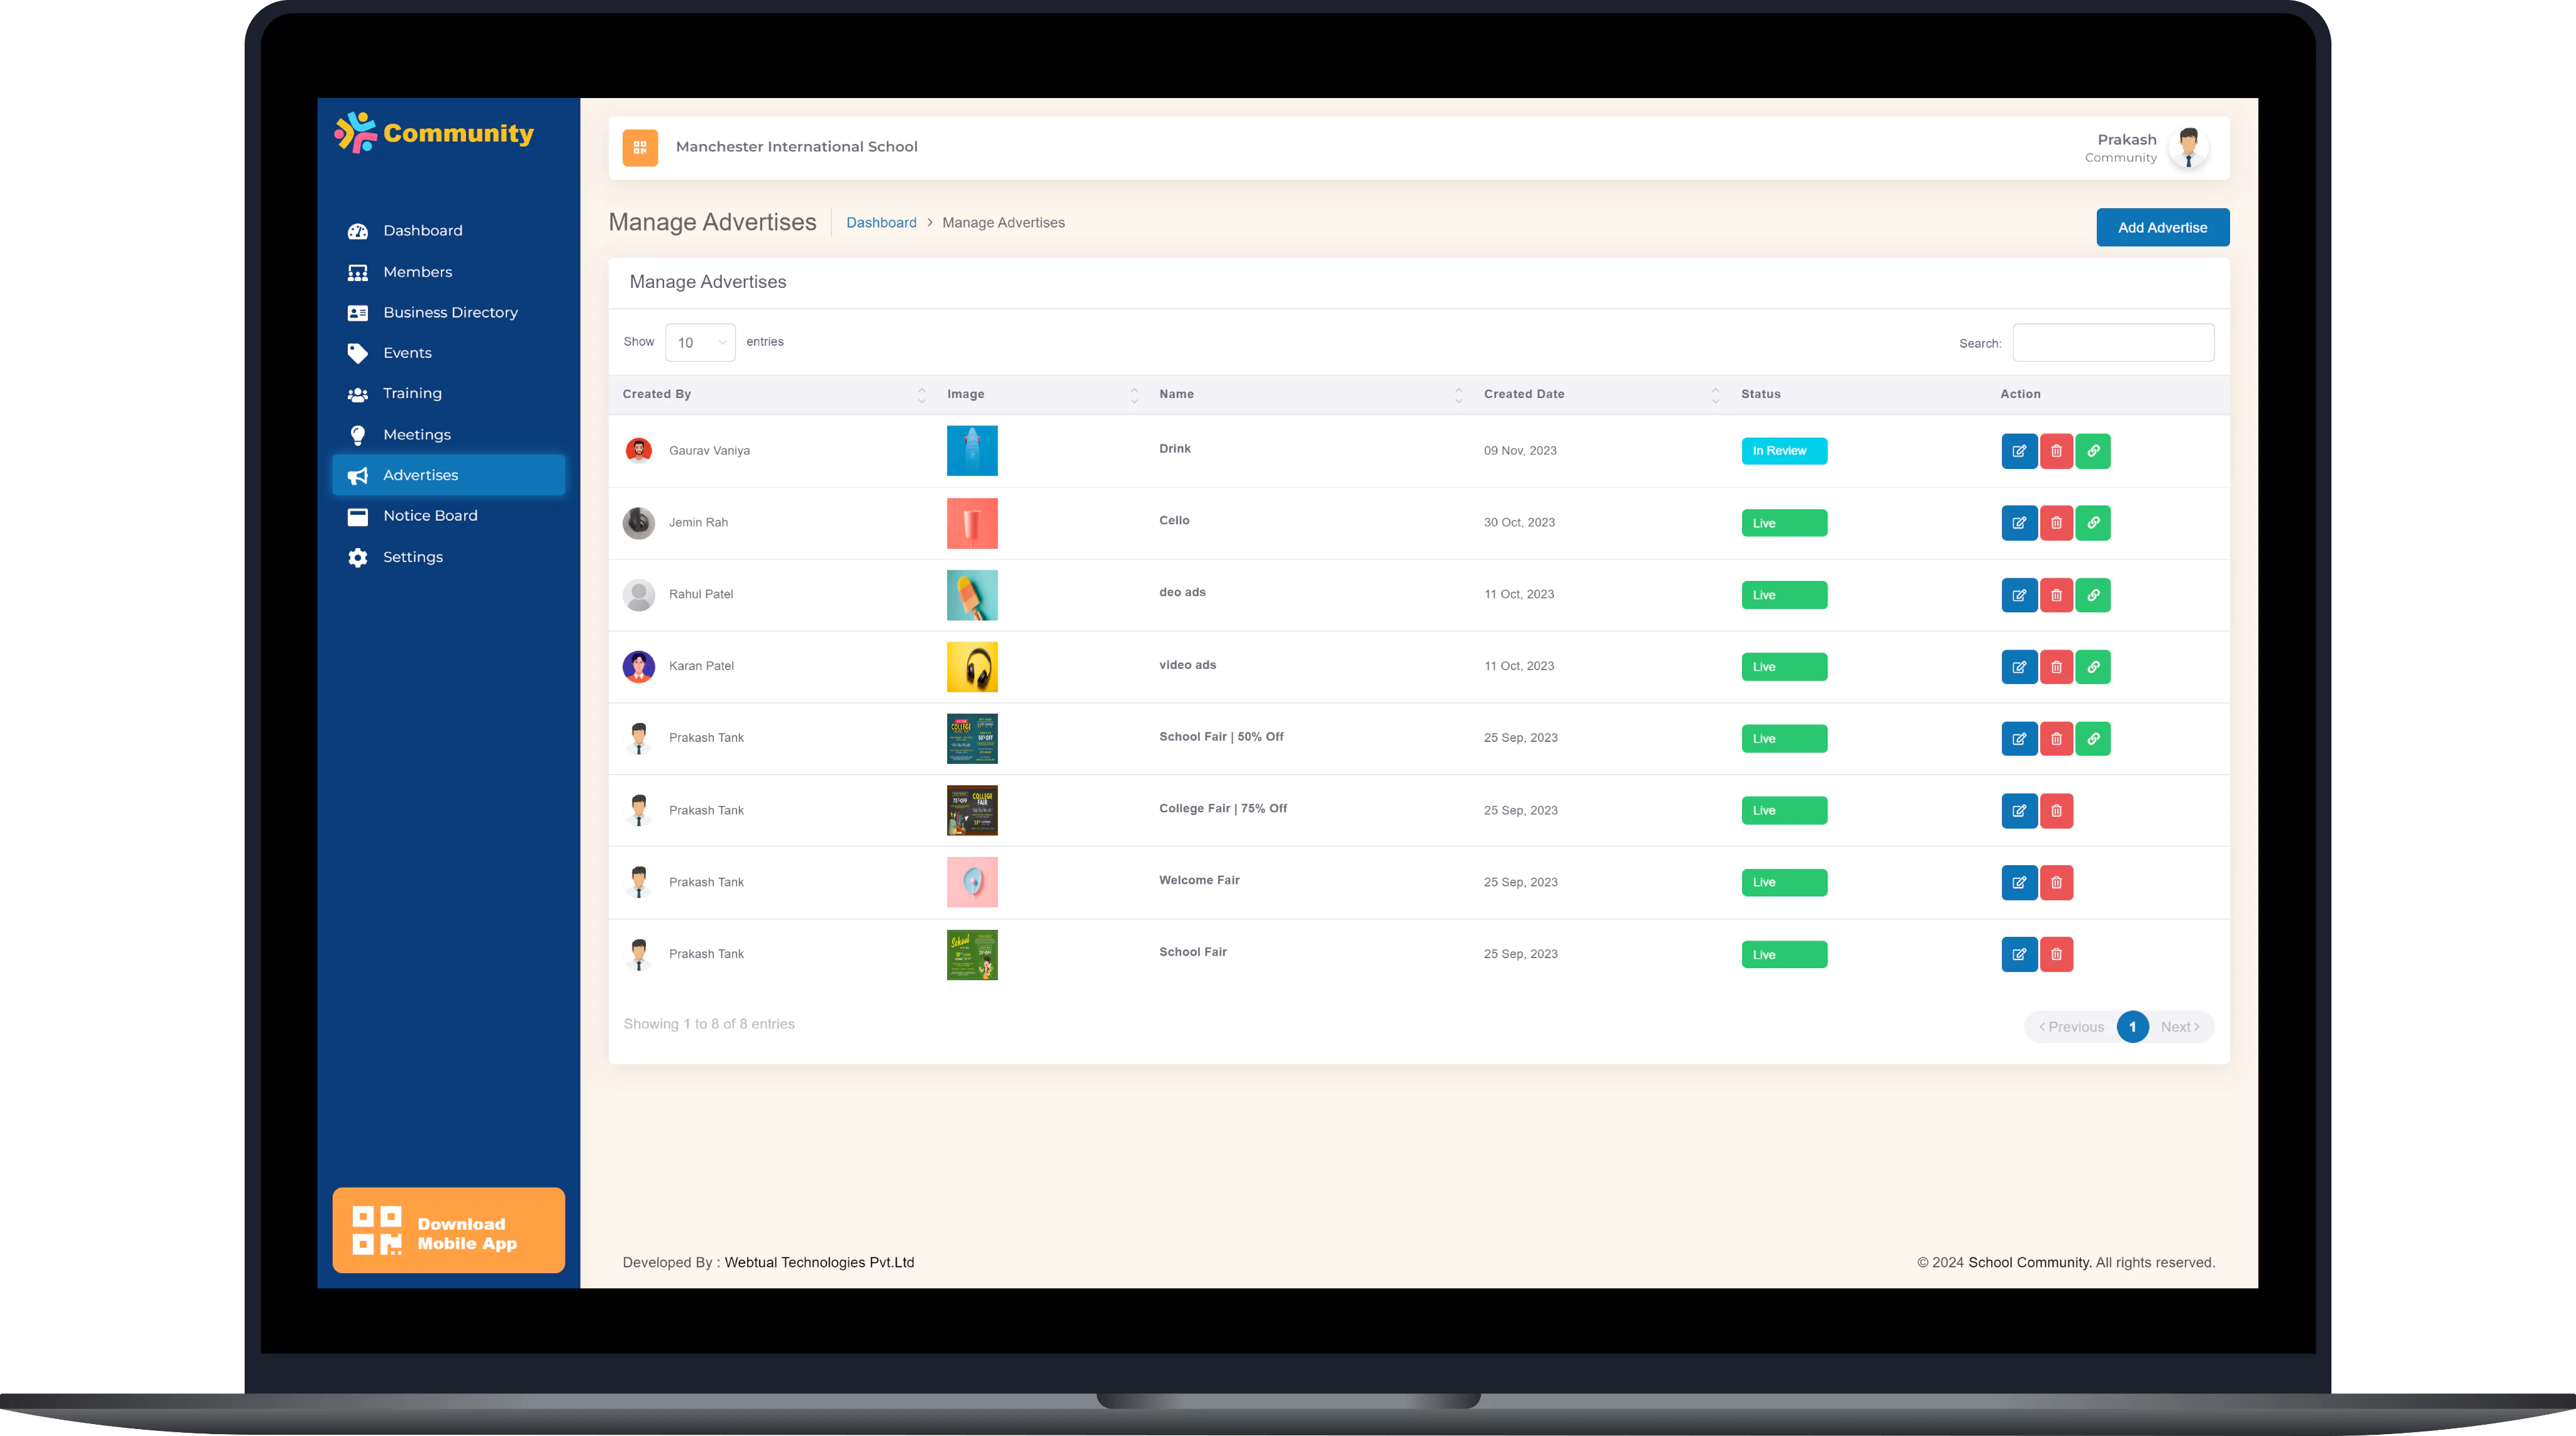
Task: Open Cello advertise image thumbnail
Action: click(972, 523)
